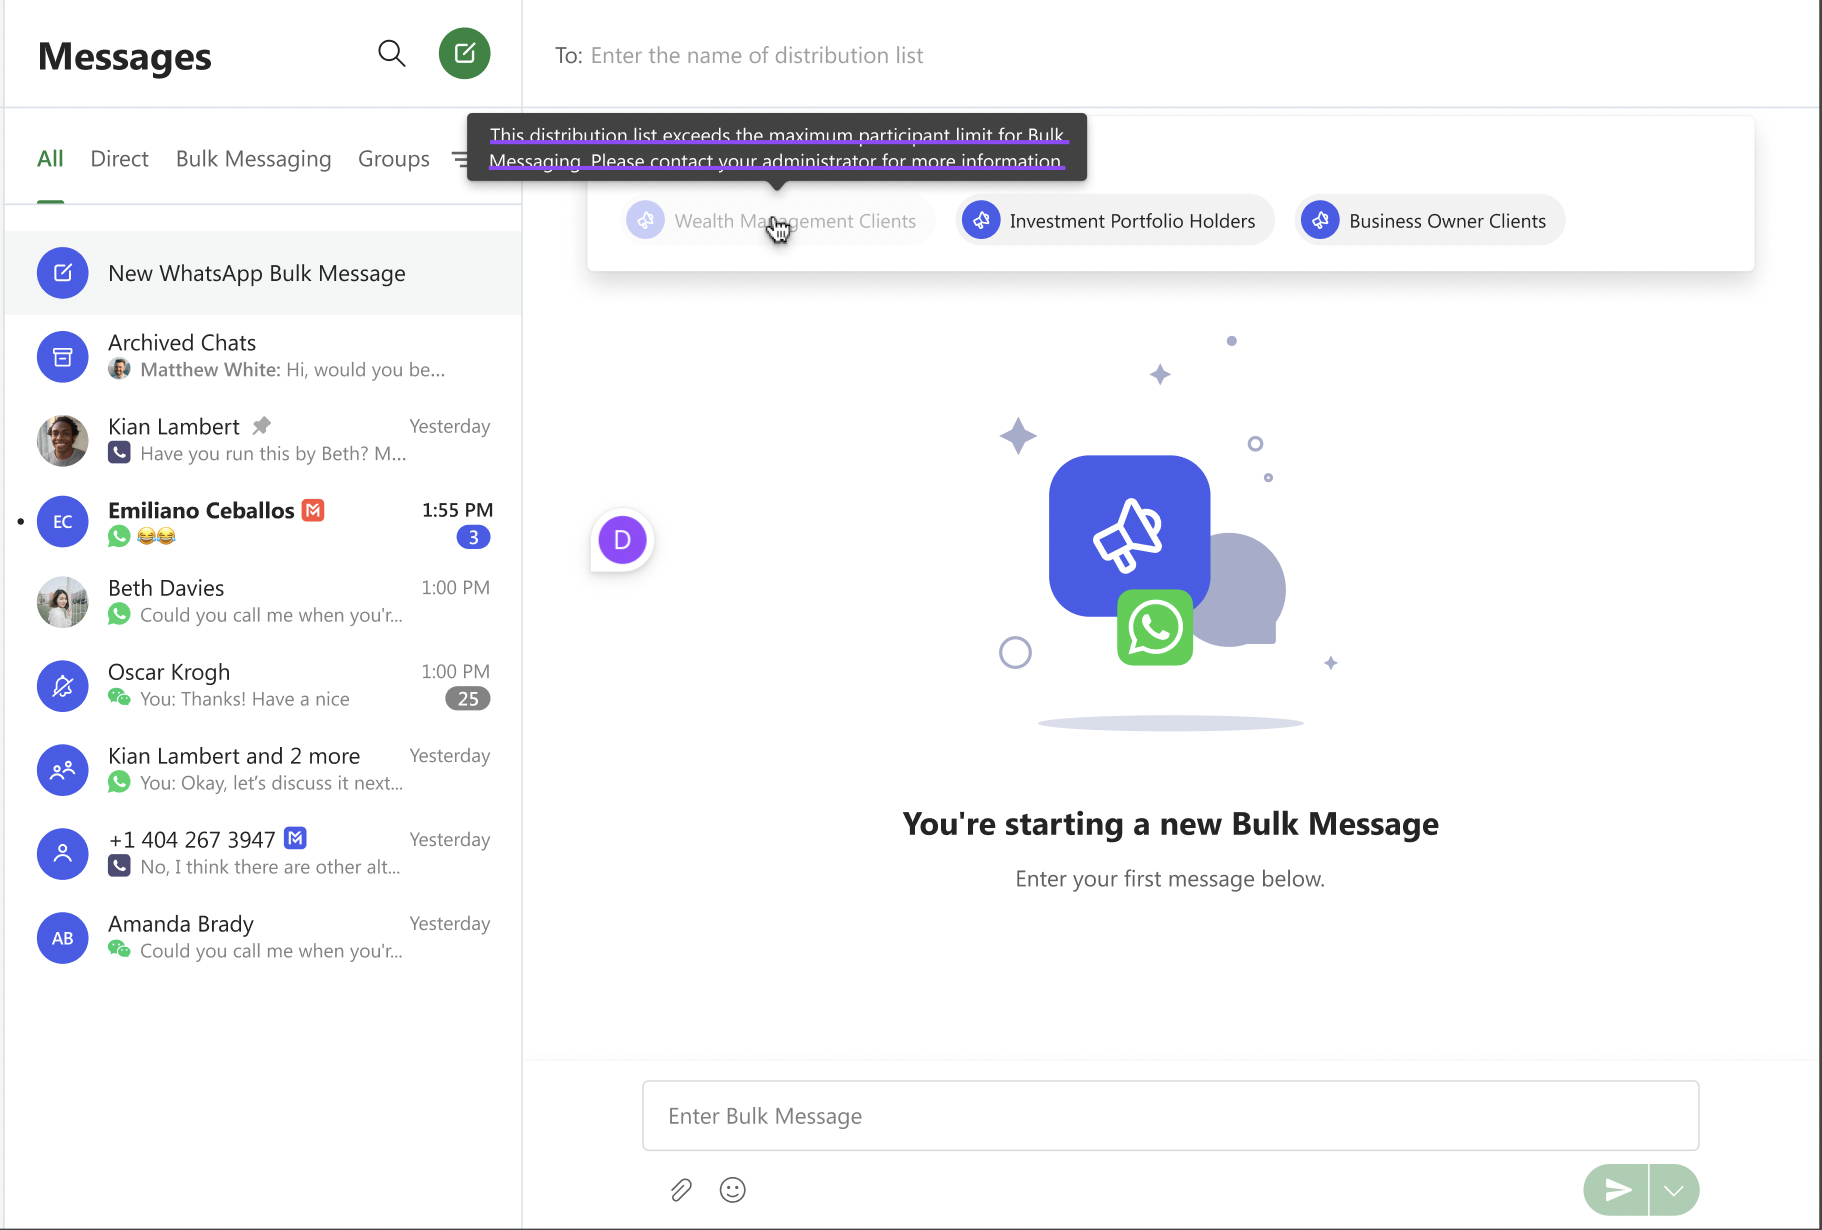Open the filter menu beside Groups tab
The width and height of the screenshot is (1822, 1230).
[x=460, y=159]
